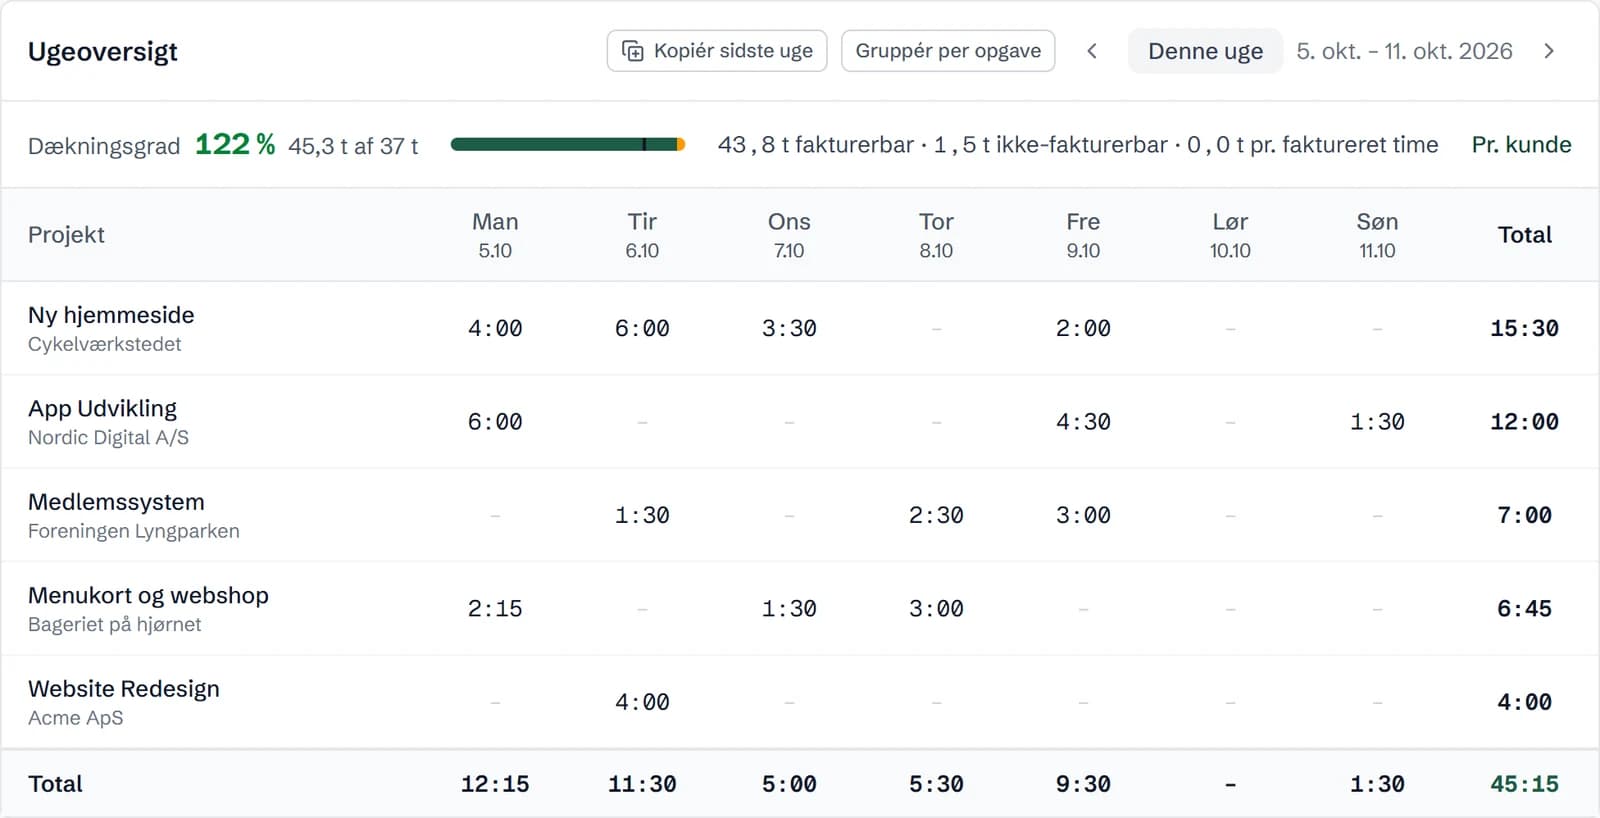Image resolution: width=1600 pixels, height=818 pixels.
Task: Edit Ny hjemmeside Friday cell 2:00
Action: (x=1083, y=328)
